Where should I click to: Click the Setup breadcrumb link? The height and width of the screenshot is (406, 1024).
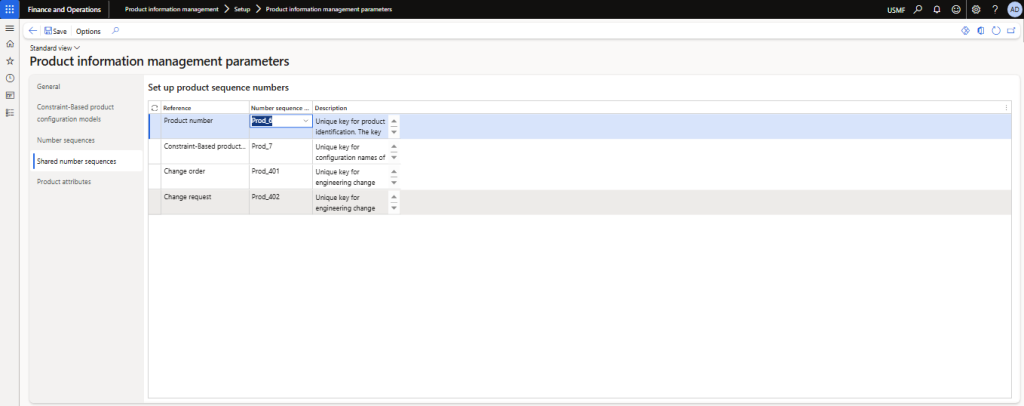242,9
